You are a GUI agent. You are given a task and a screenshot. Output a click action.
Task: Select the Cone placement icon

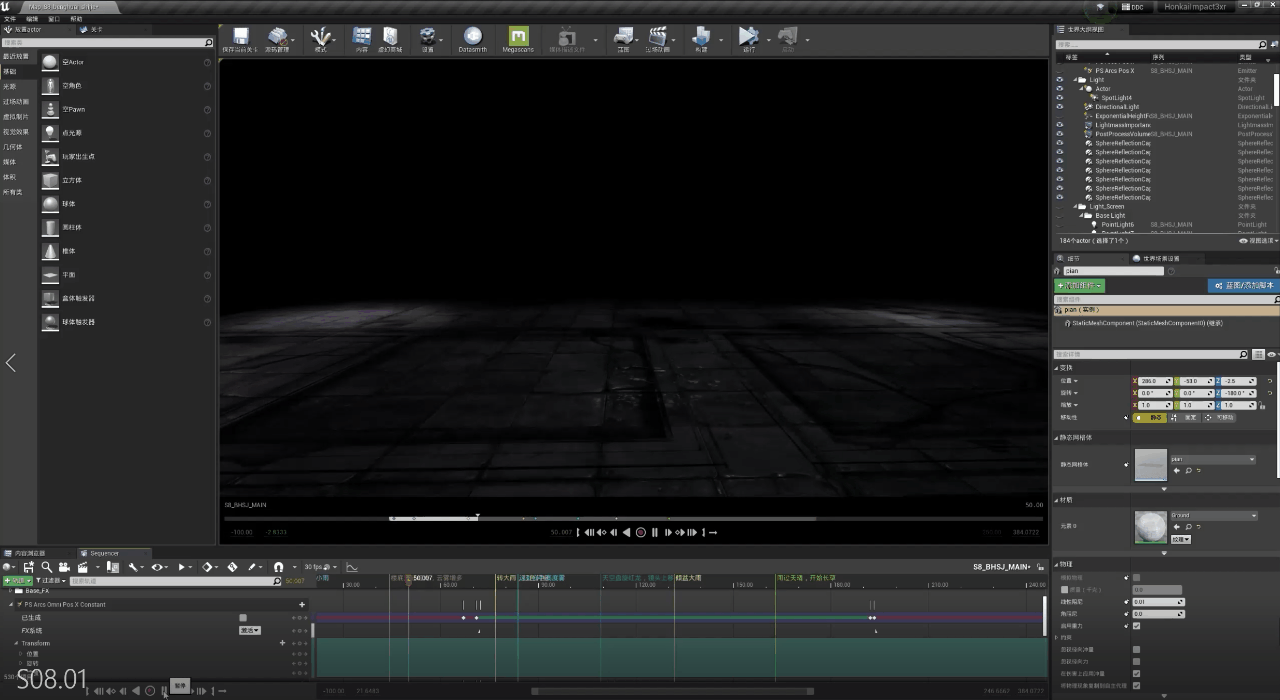click(x=50, y=251)
